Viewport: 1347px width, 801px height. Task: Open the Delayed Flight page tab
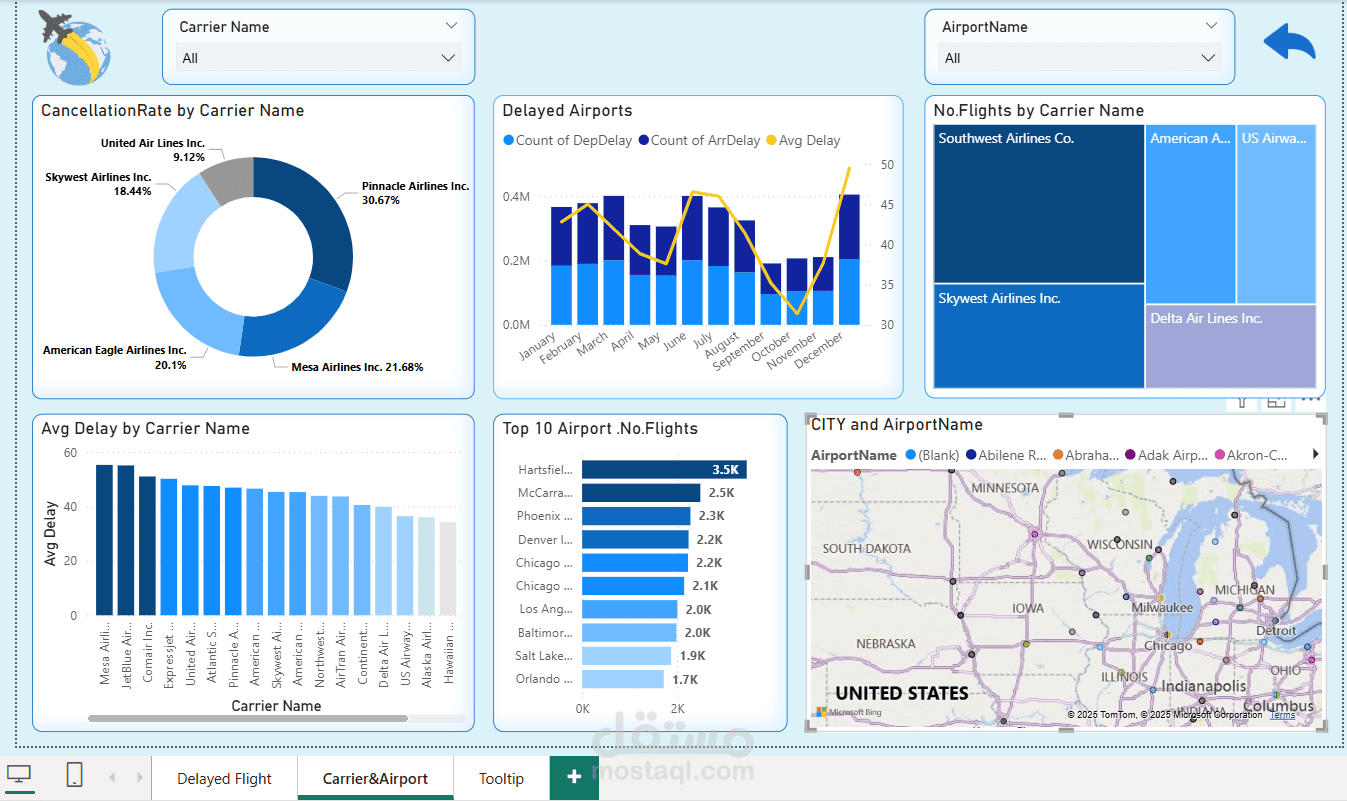pyautogui.click(x=224, y=778)
